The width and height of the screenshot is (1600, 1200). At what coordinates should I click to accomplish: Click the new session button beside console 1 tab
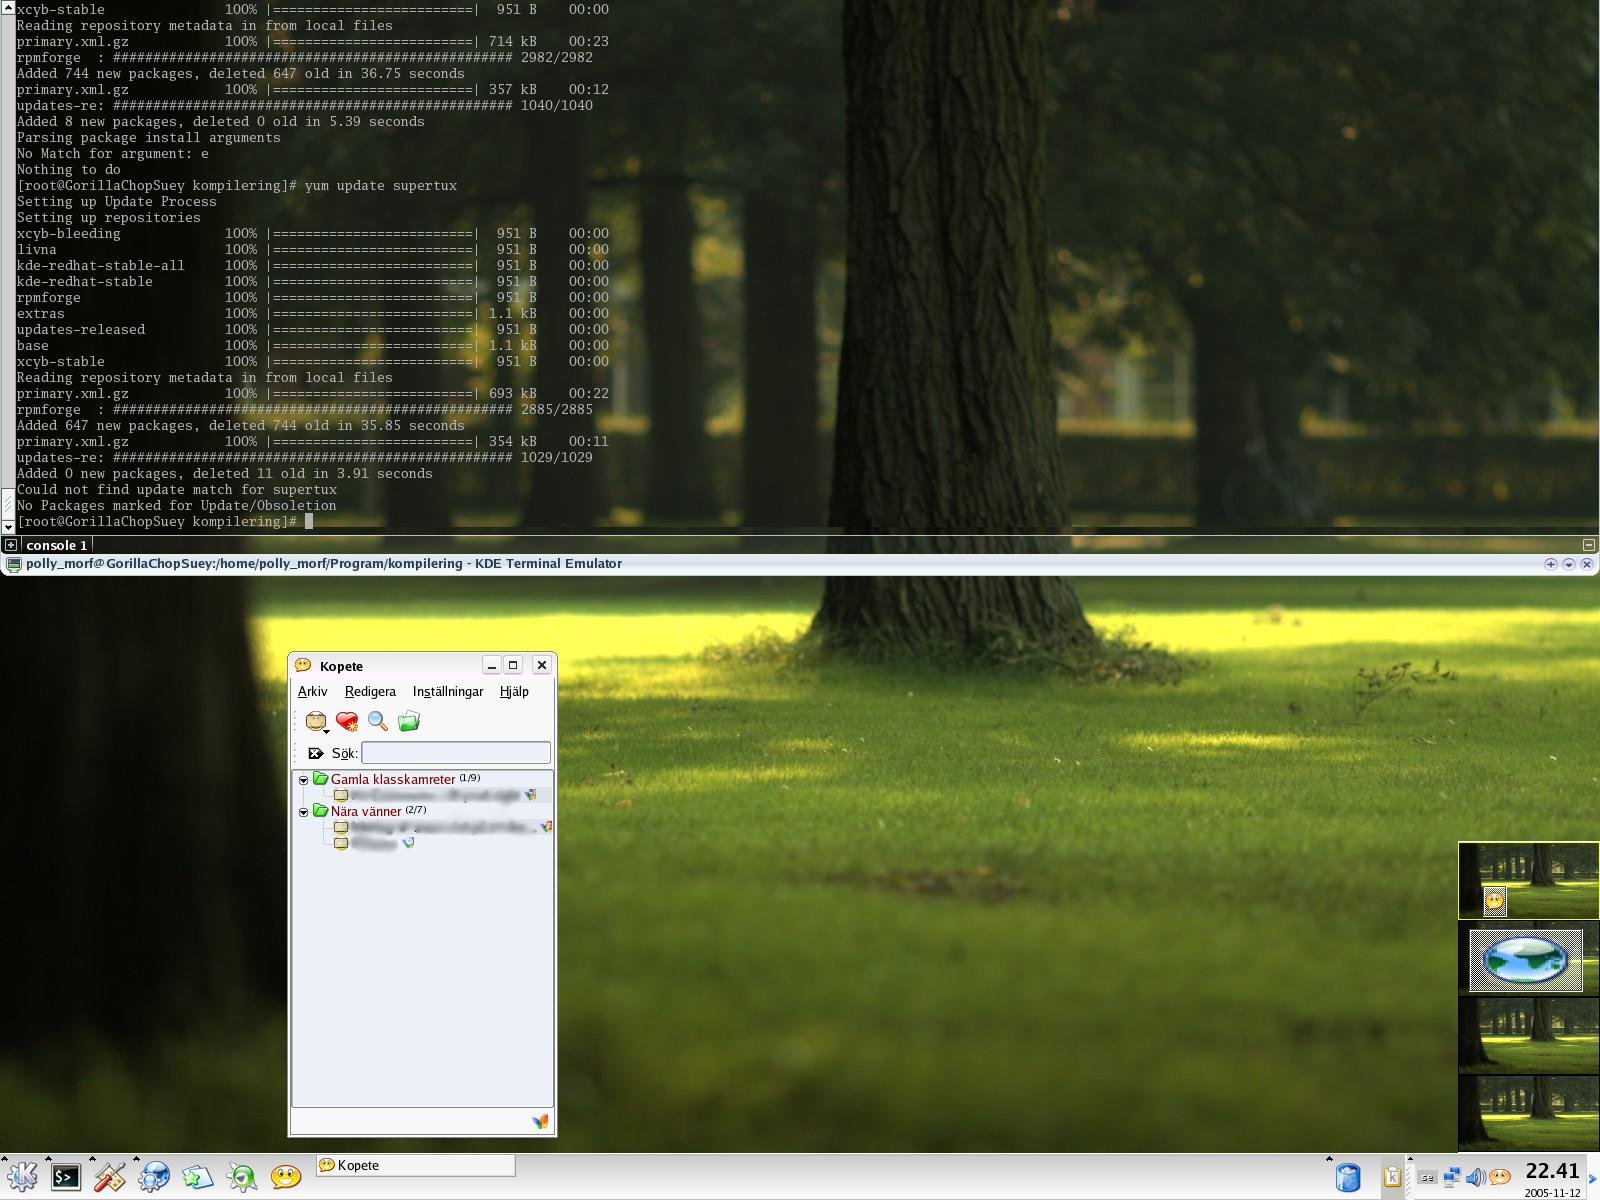pos(10,545)
